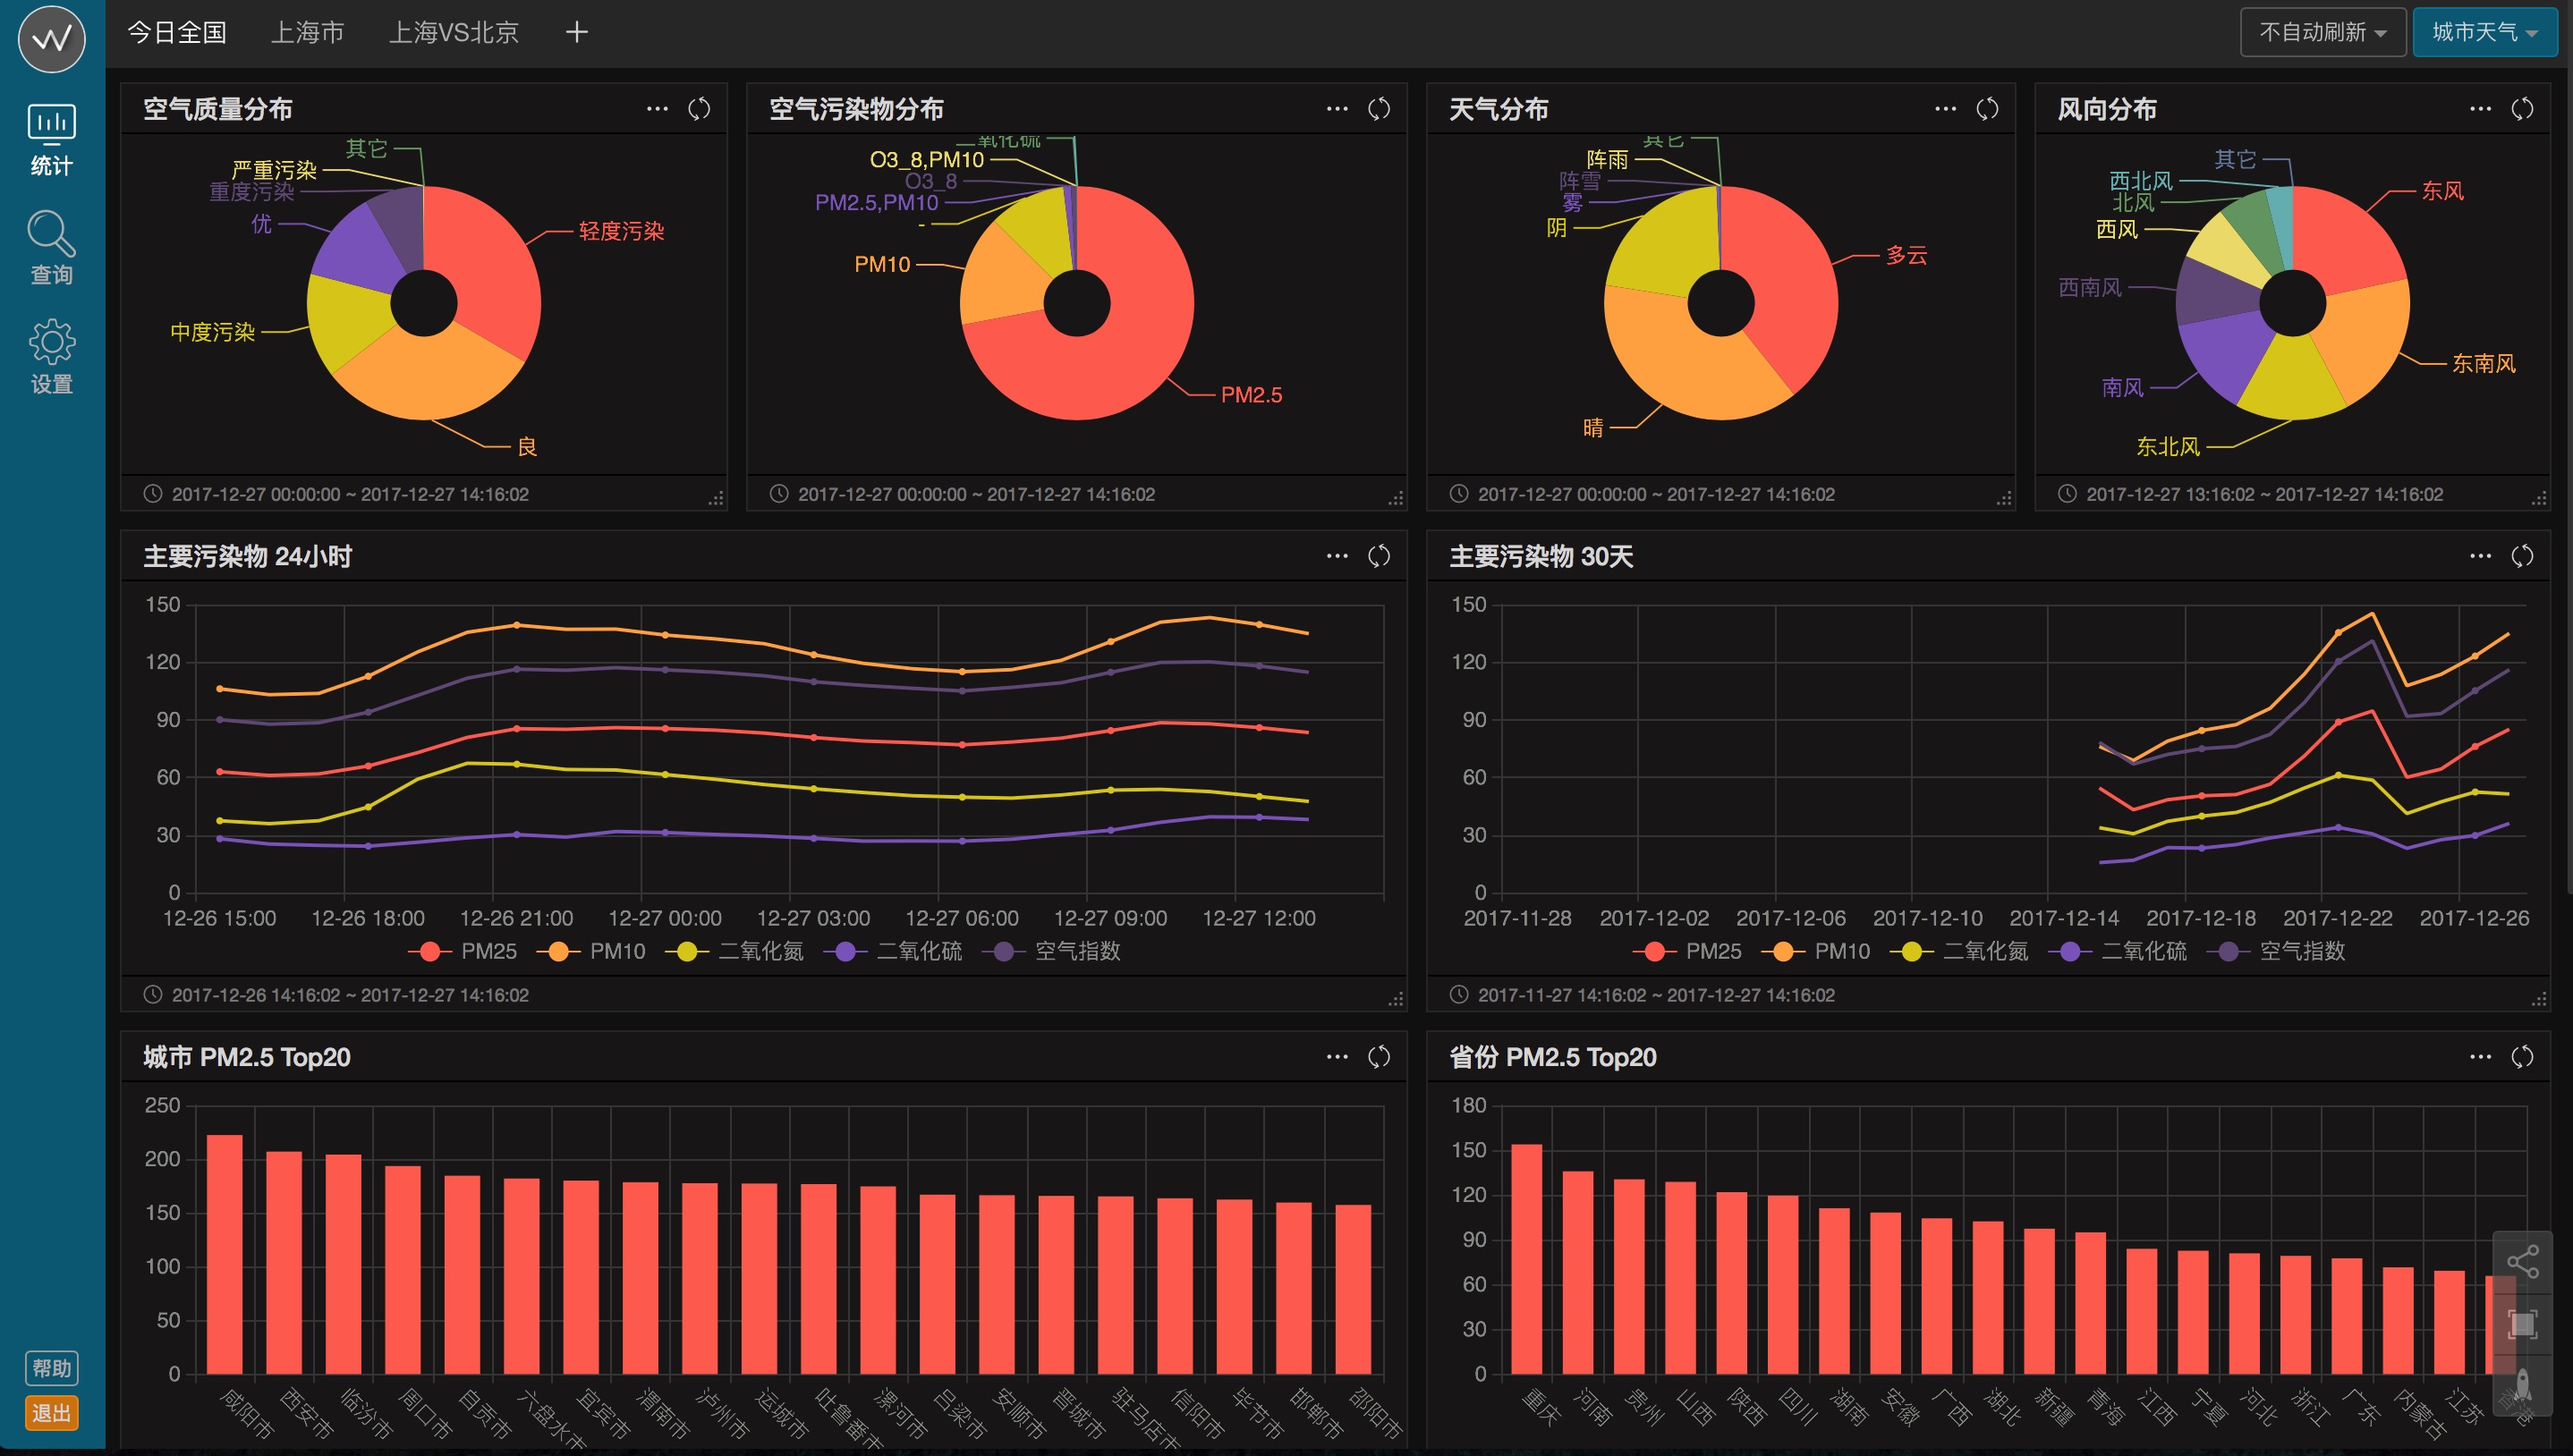Click the app logo at top left
Image resolution: width=2573 pixels, height=1456 pixels.
click(x=51, y=39)
